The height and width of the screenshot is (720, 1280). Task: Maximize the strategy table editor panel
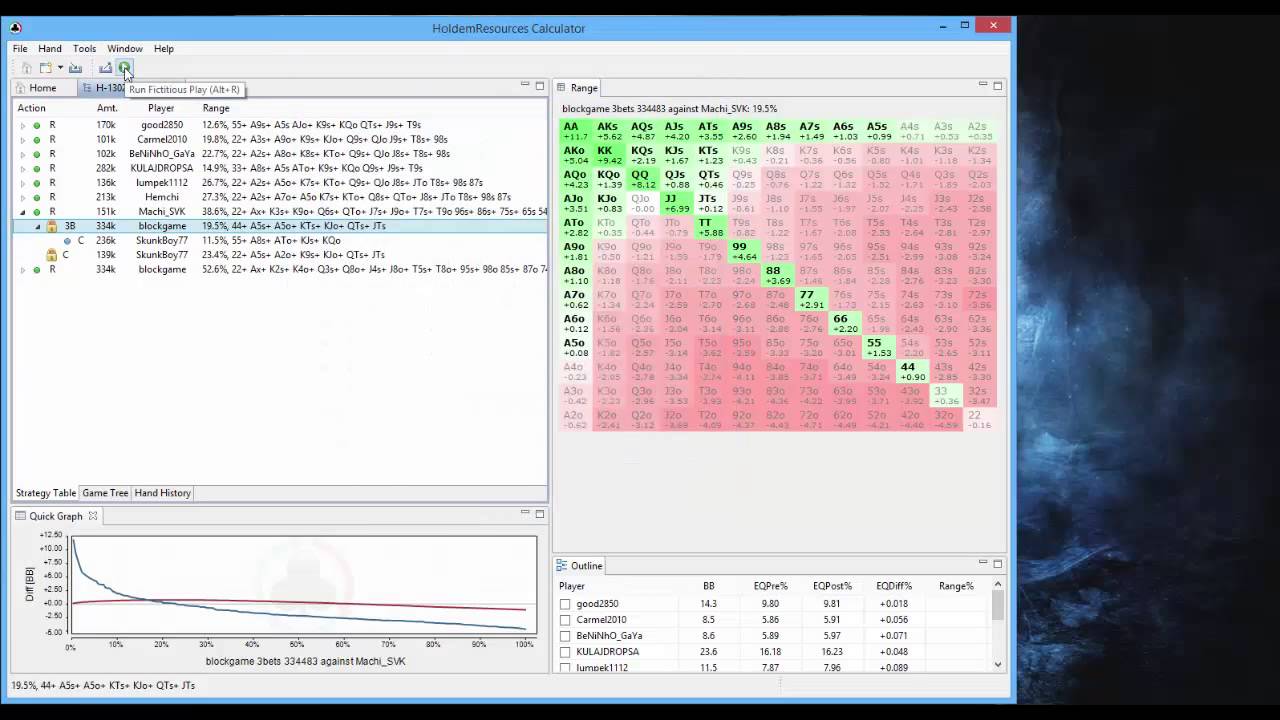[540, 86]
